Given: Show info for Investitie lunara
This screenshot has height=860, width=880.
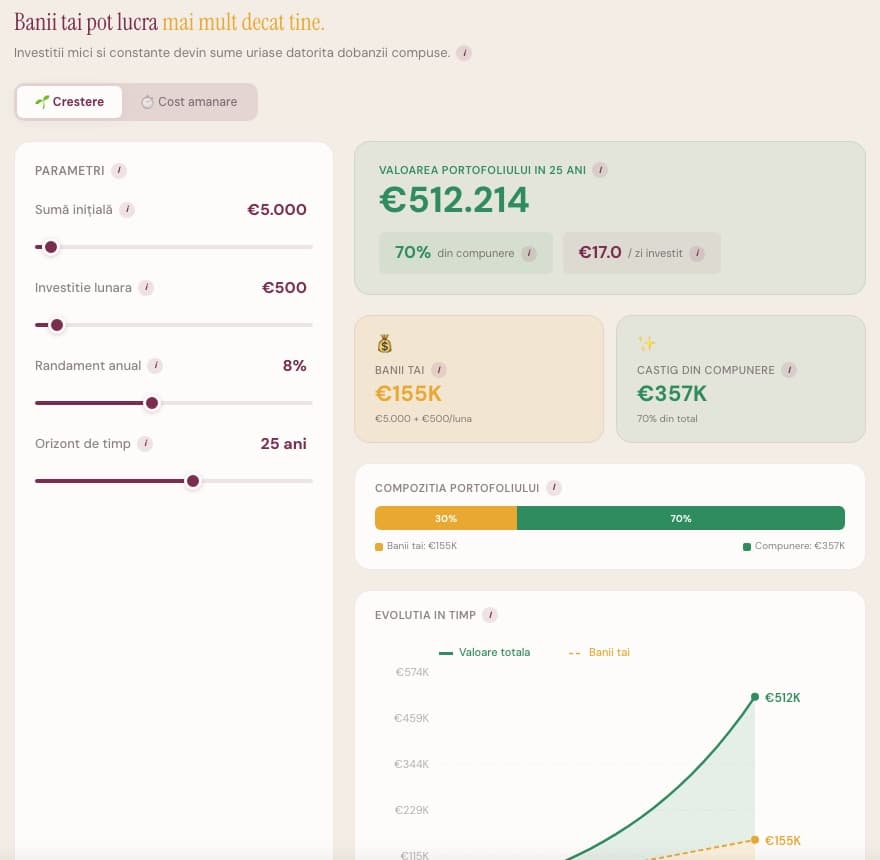Looking at the screenshot, I should (146, 287).
